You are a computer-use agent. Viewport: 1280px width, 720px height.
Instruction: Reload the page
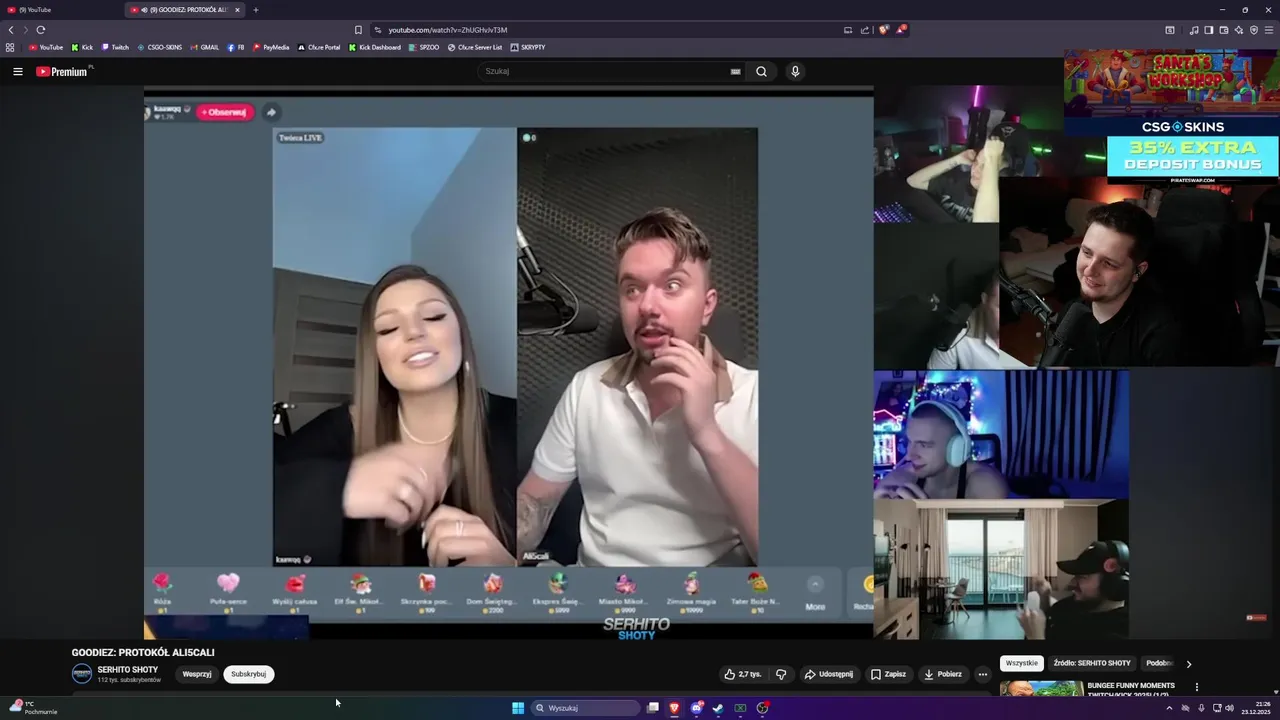pos(40,30)
